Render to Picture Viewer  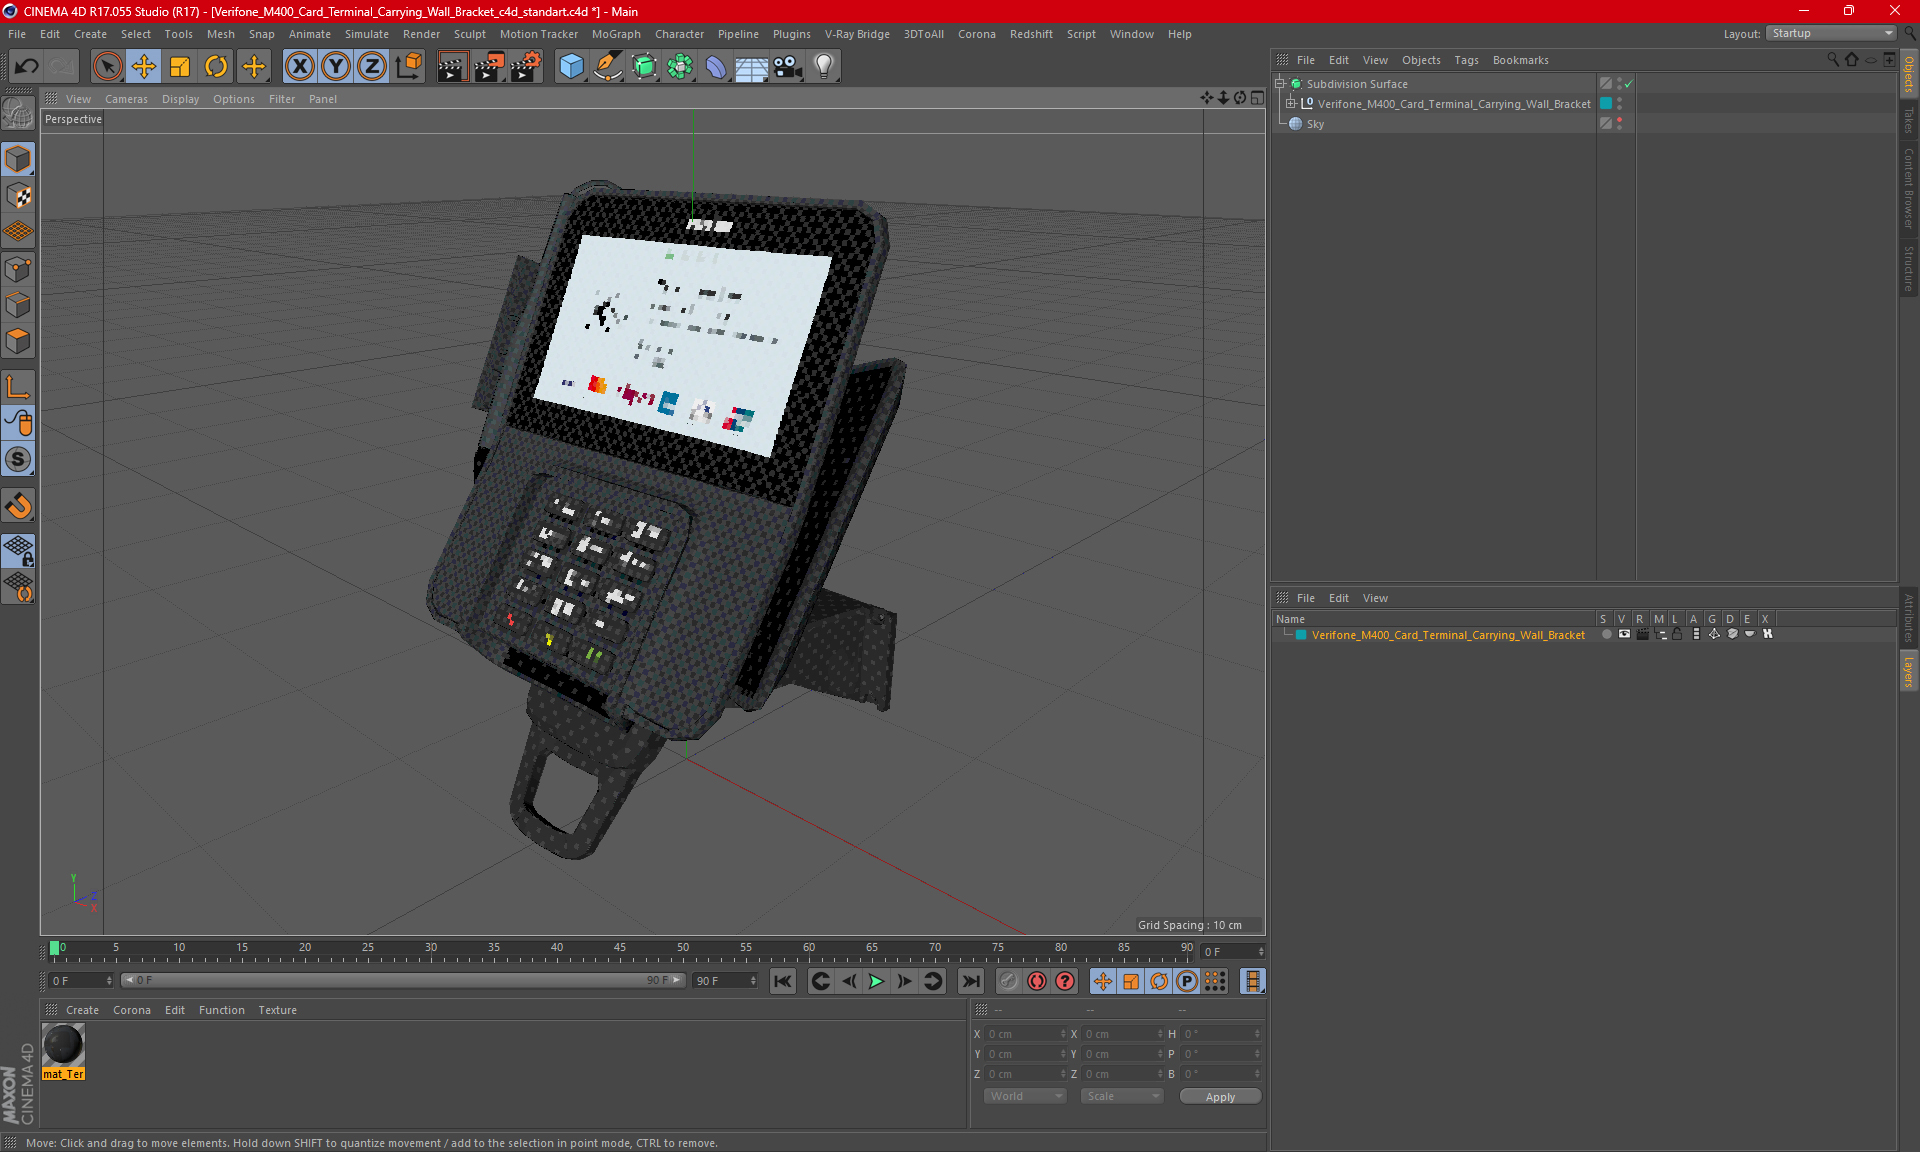[489, 67]
